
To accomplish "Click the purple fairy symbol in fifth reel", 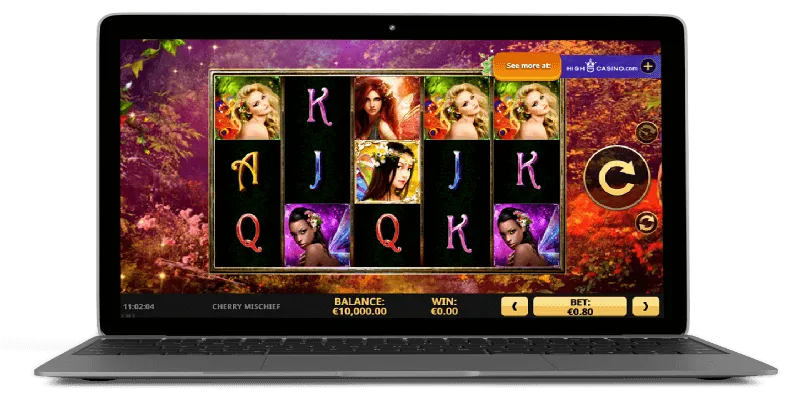I will 526,235.
